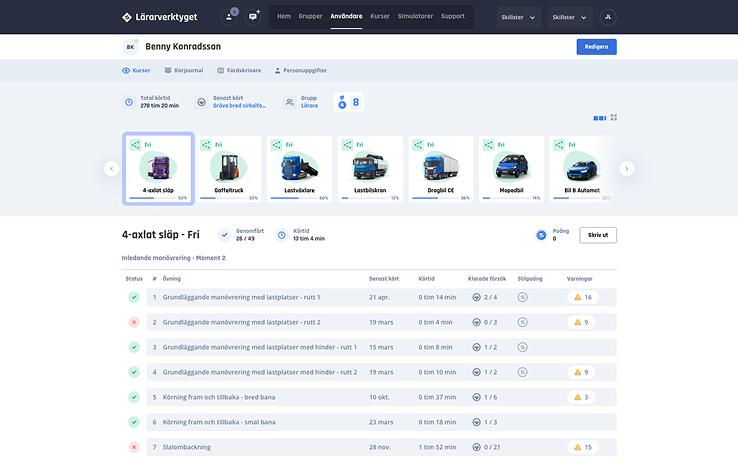Toggle green status check on exercise 1
Image resolution: width=738 pixels, height=472 pixels.
coord(134,297)
